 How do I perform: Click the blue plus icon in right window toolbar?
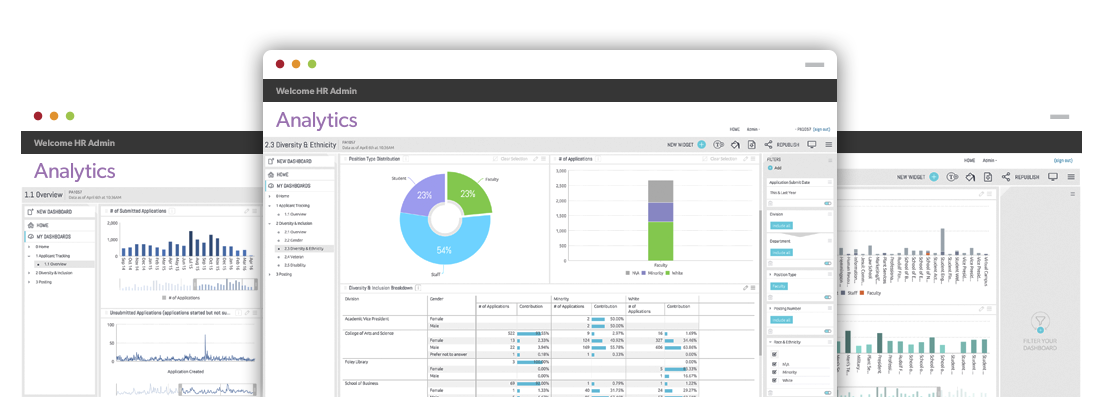(934, 177)
